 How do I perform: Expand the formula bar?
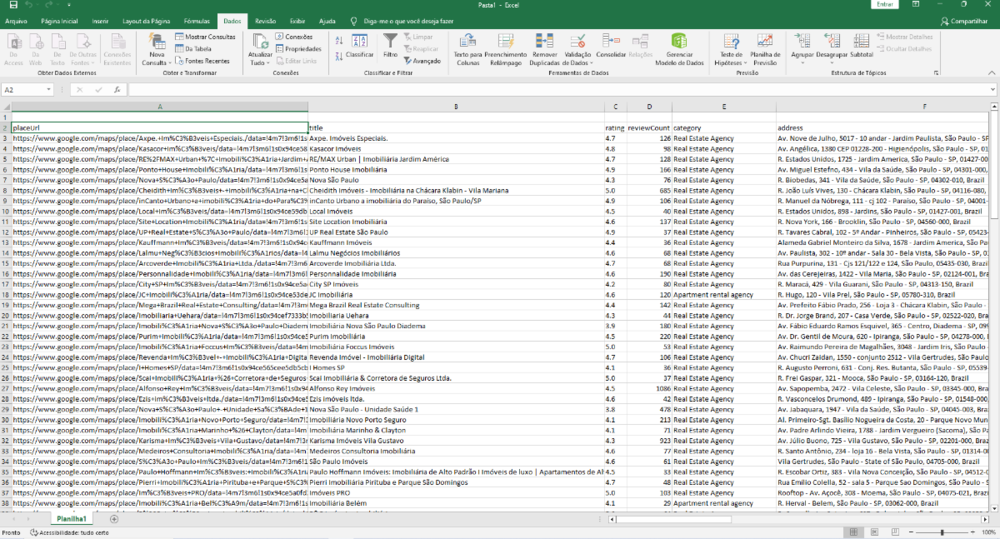tap(994, 90)
